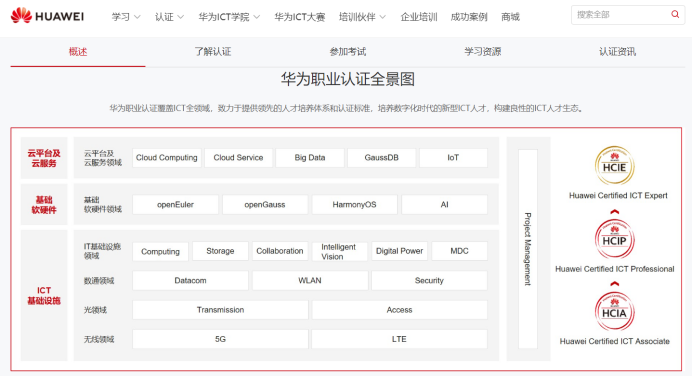Expand the 华为ICT学院 dropdown menu
This screenshot has width=692, height=377.
[x=229, y=17]
